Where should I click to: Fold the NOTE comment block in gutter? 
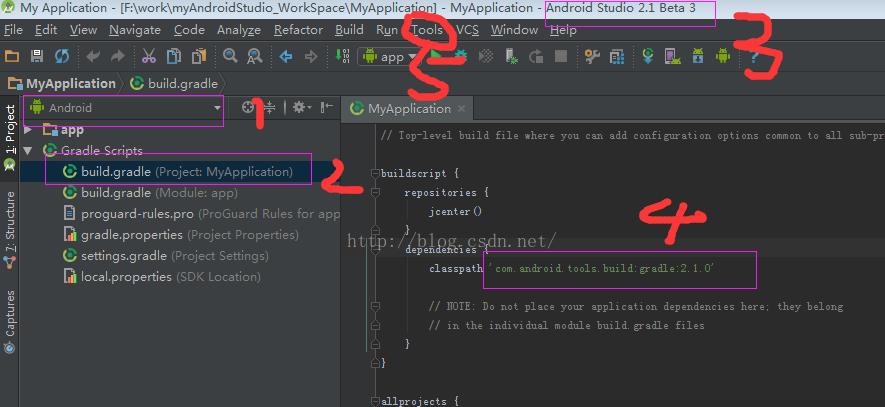(375, 306)
